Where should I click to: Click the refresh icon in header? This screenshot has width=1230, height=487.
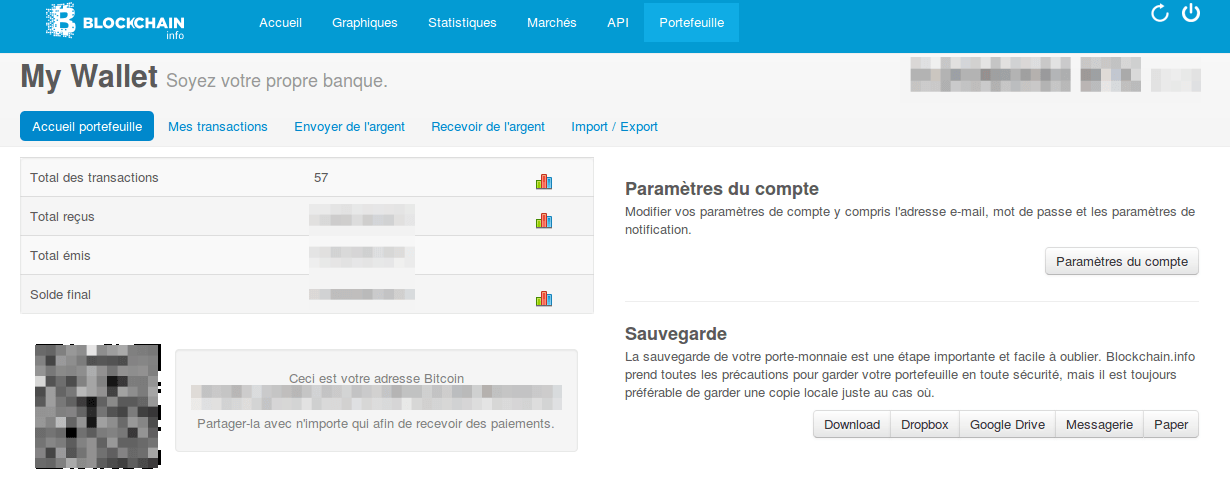[1160, 13]
